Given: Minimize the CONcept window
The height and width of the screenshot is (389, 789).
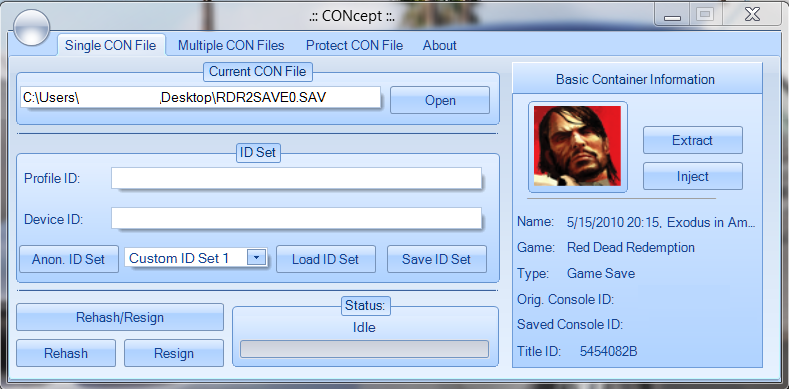Looking at the screenshot, I should [671, 16].
